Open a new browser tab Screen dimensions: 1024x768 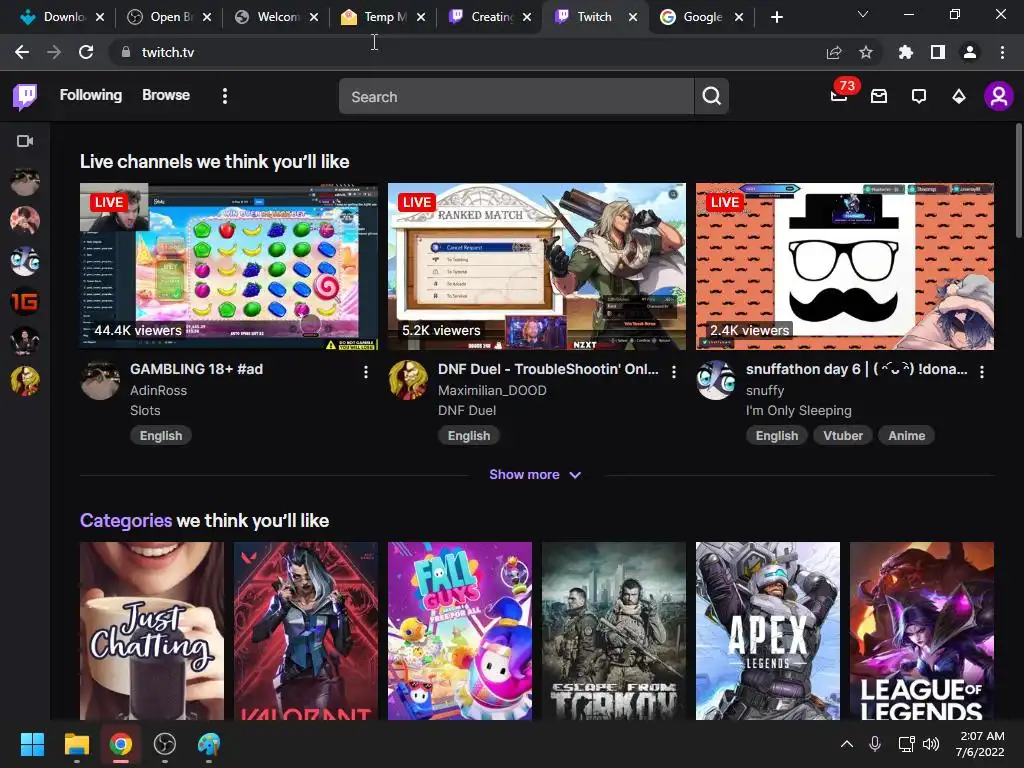coord(776,17)
